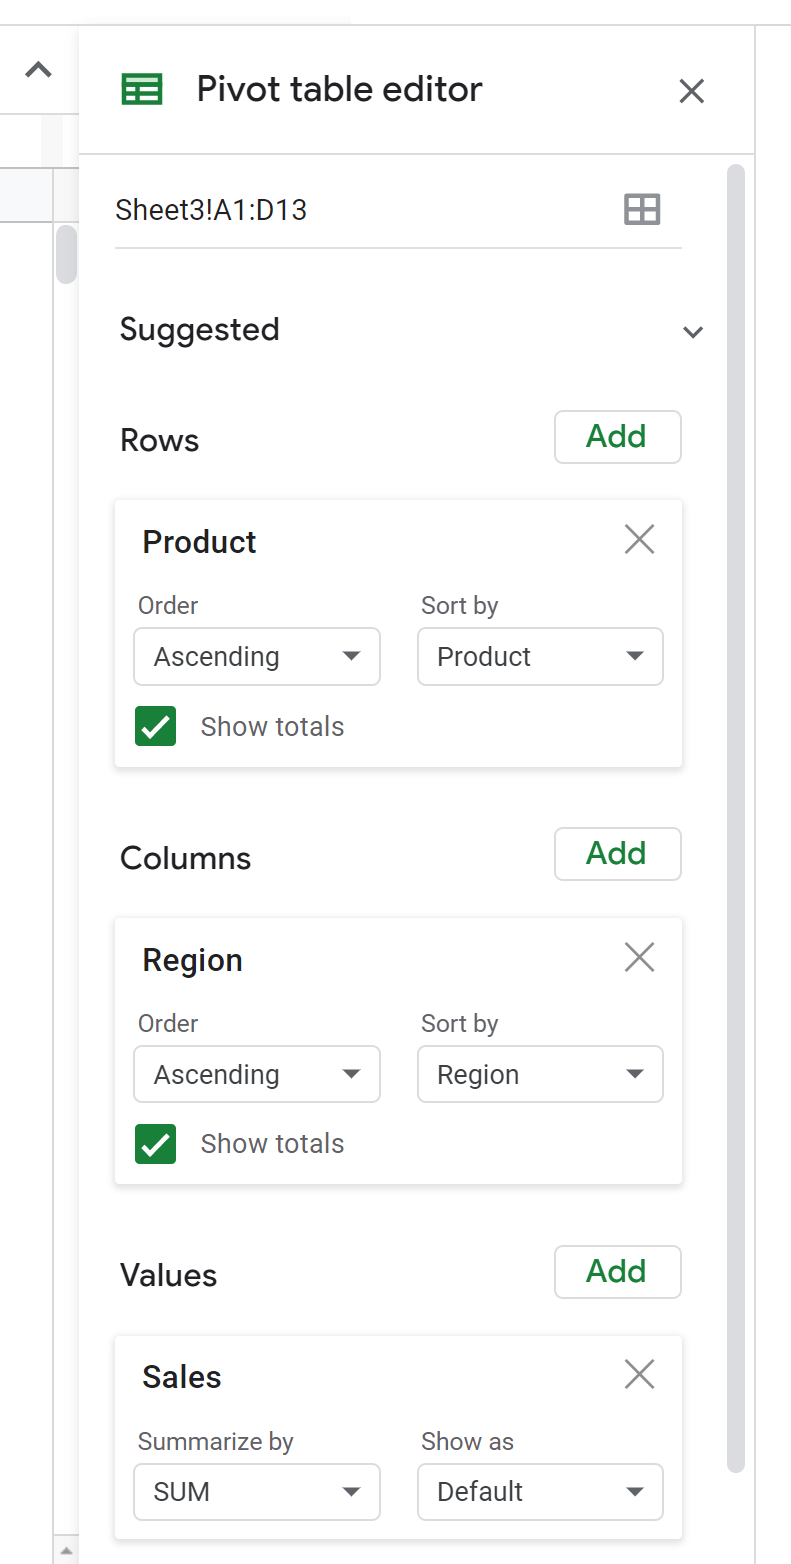Open the Product Order Ascending dropdown
Screen dimensions: 791x1564
point(257,657)
